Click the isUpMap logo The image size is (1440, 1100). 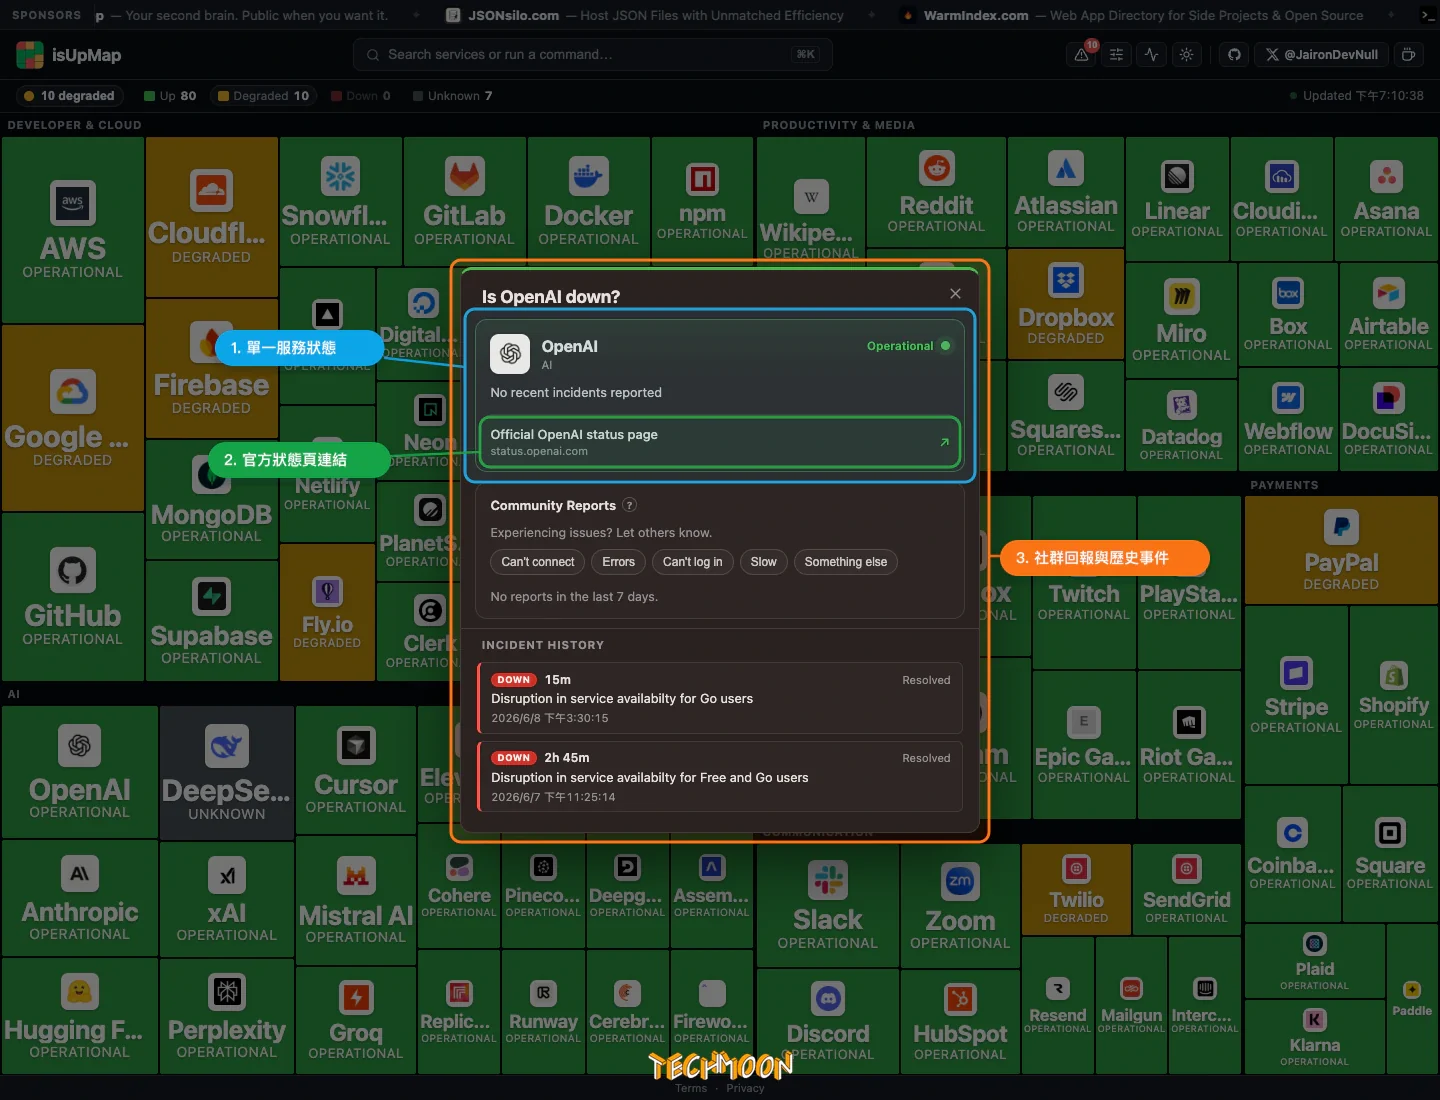pyautogui.click(x=69, y=55)
